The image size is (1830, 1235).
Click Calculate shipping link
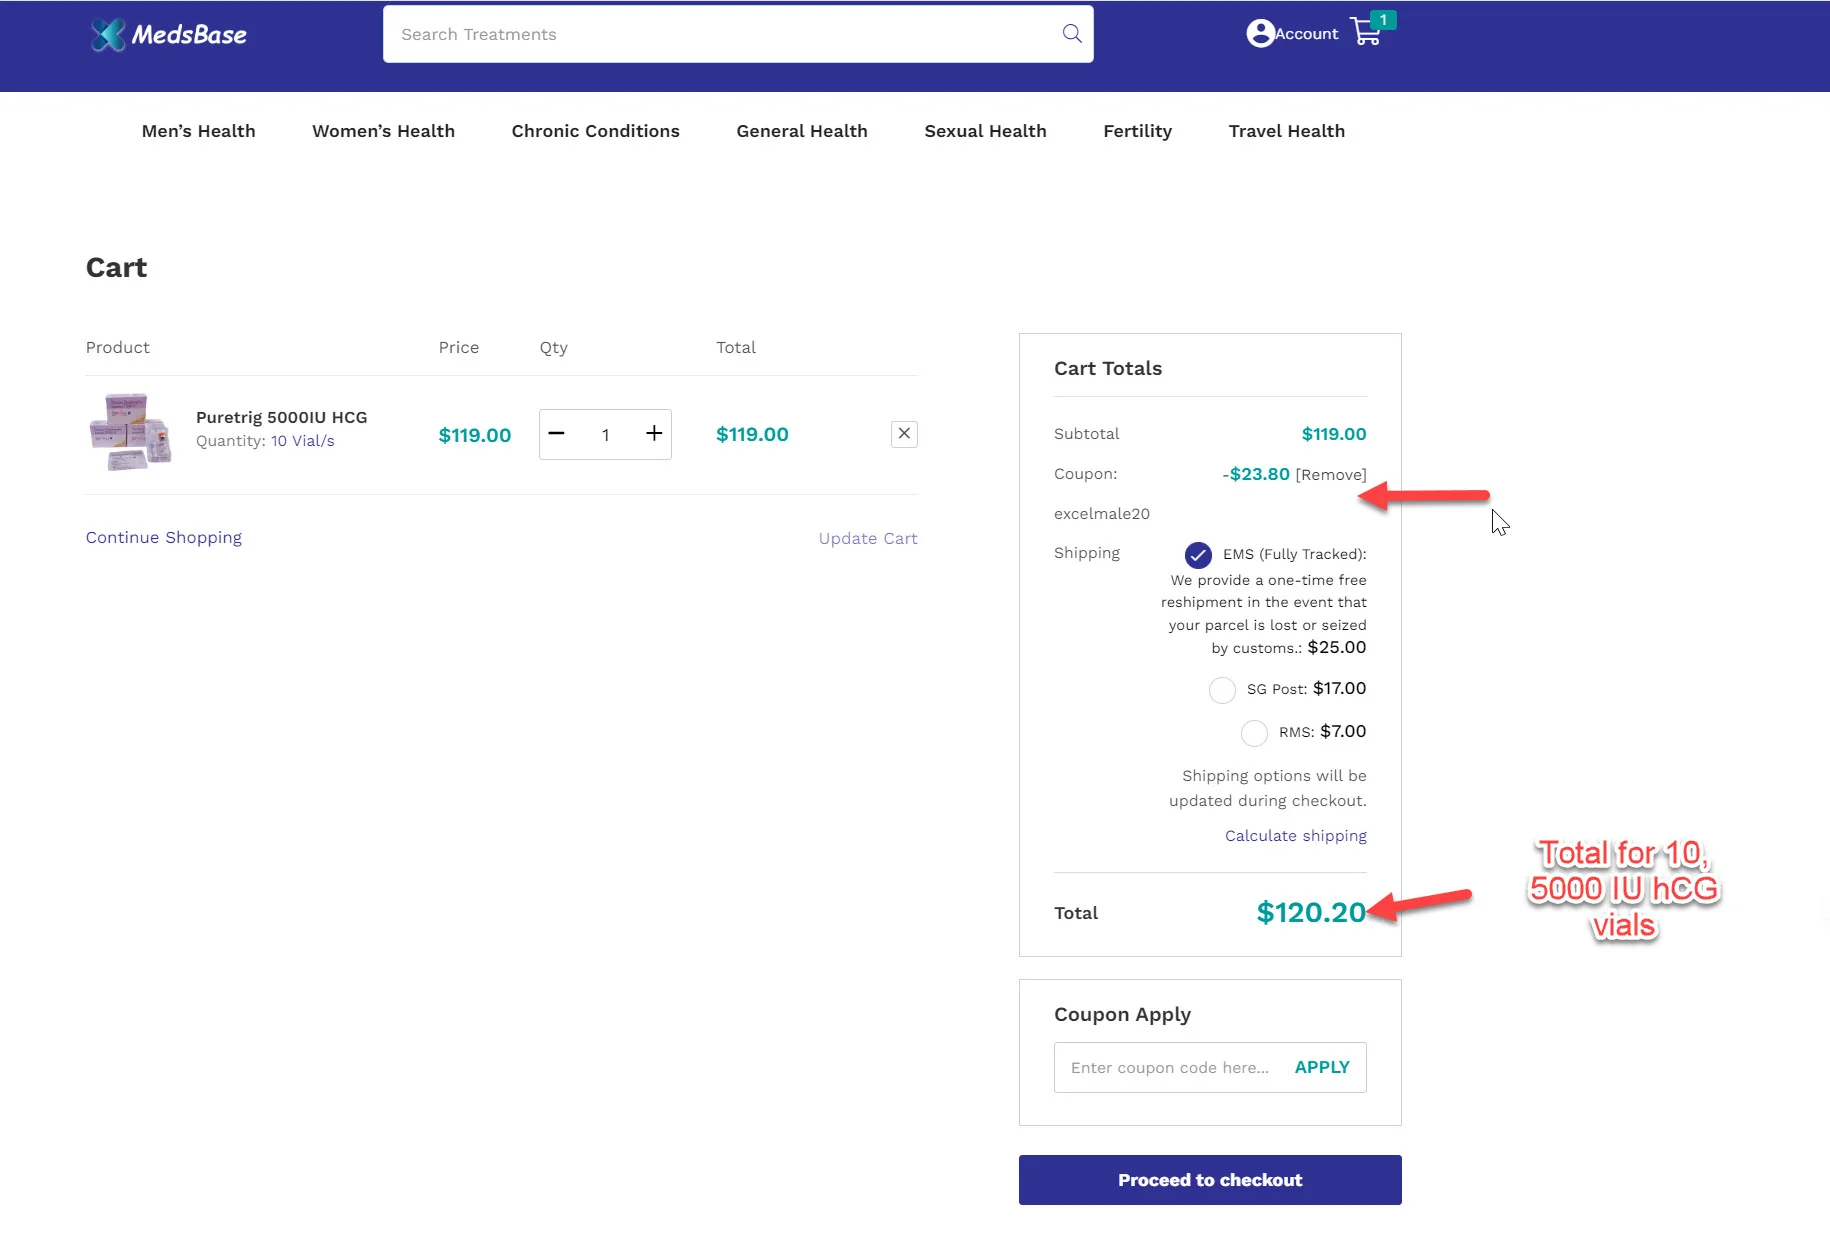point(1296,836)
